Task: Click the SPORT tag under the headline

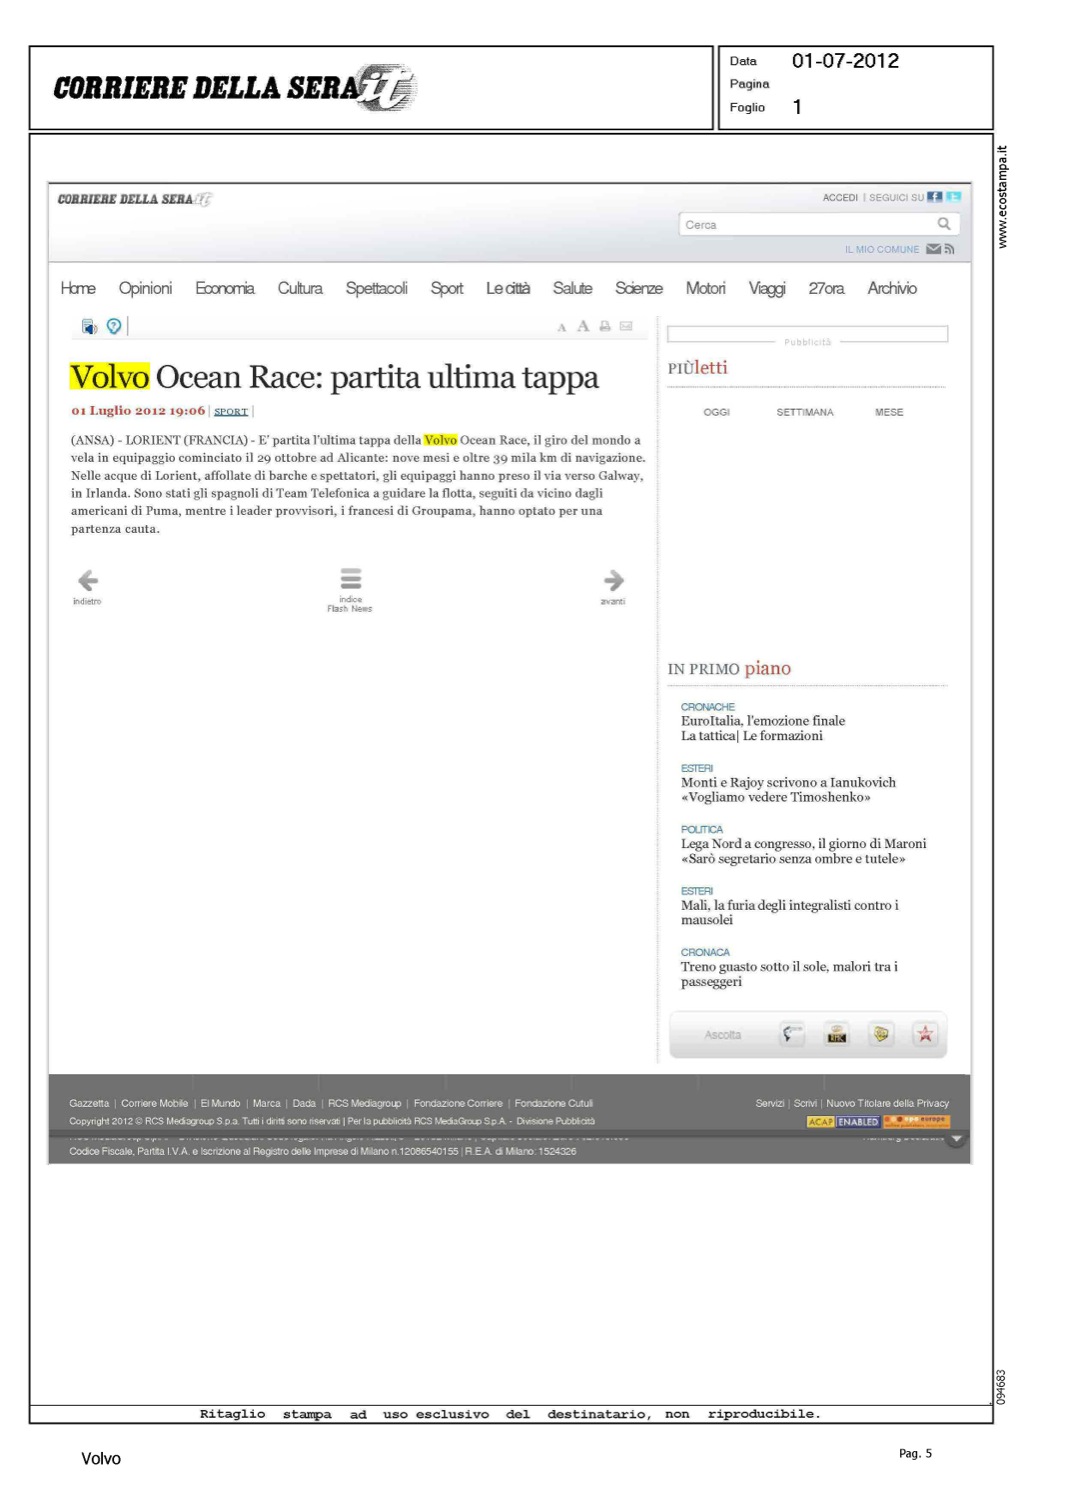Action: [x=230, y=411]
